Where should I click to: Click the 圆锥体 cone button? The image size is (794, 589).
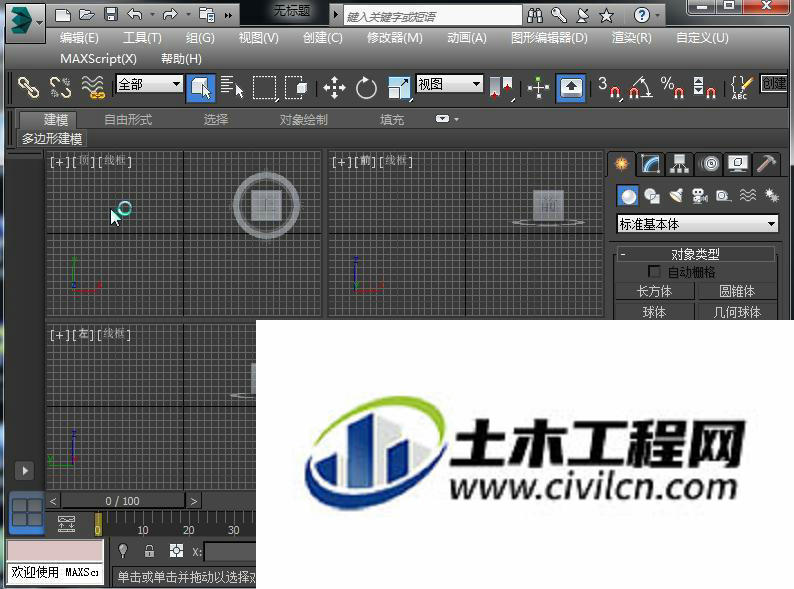pos(737,291)
